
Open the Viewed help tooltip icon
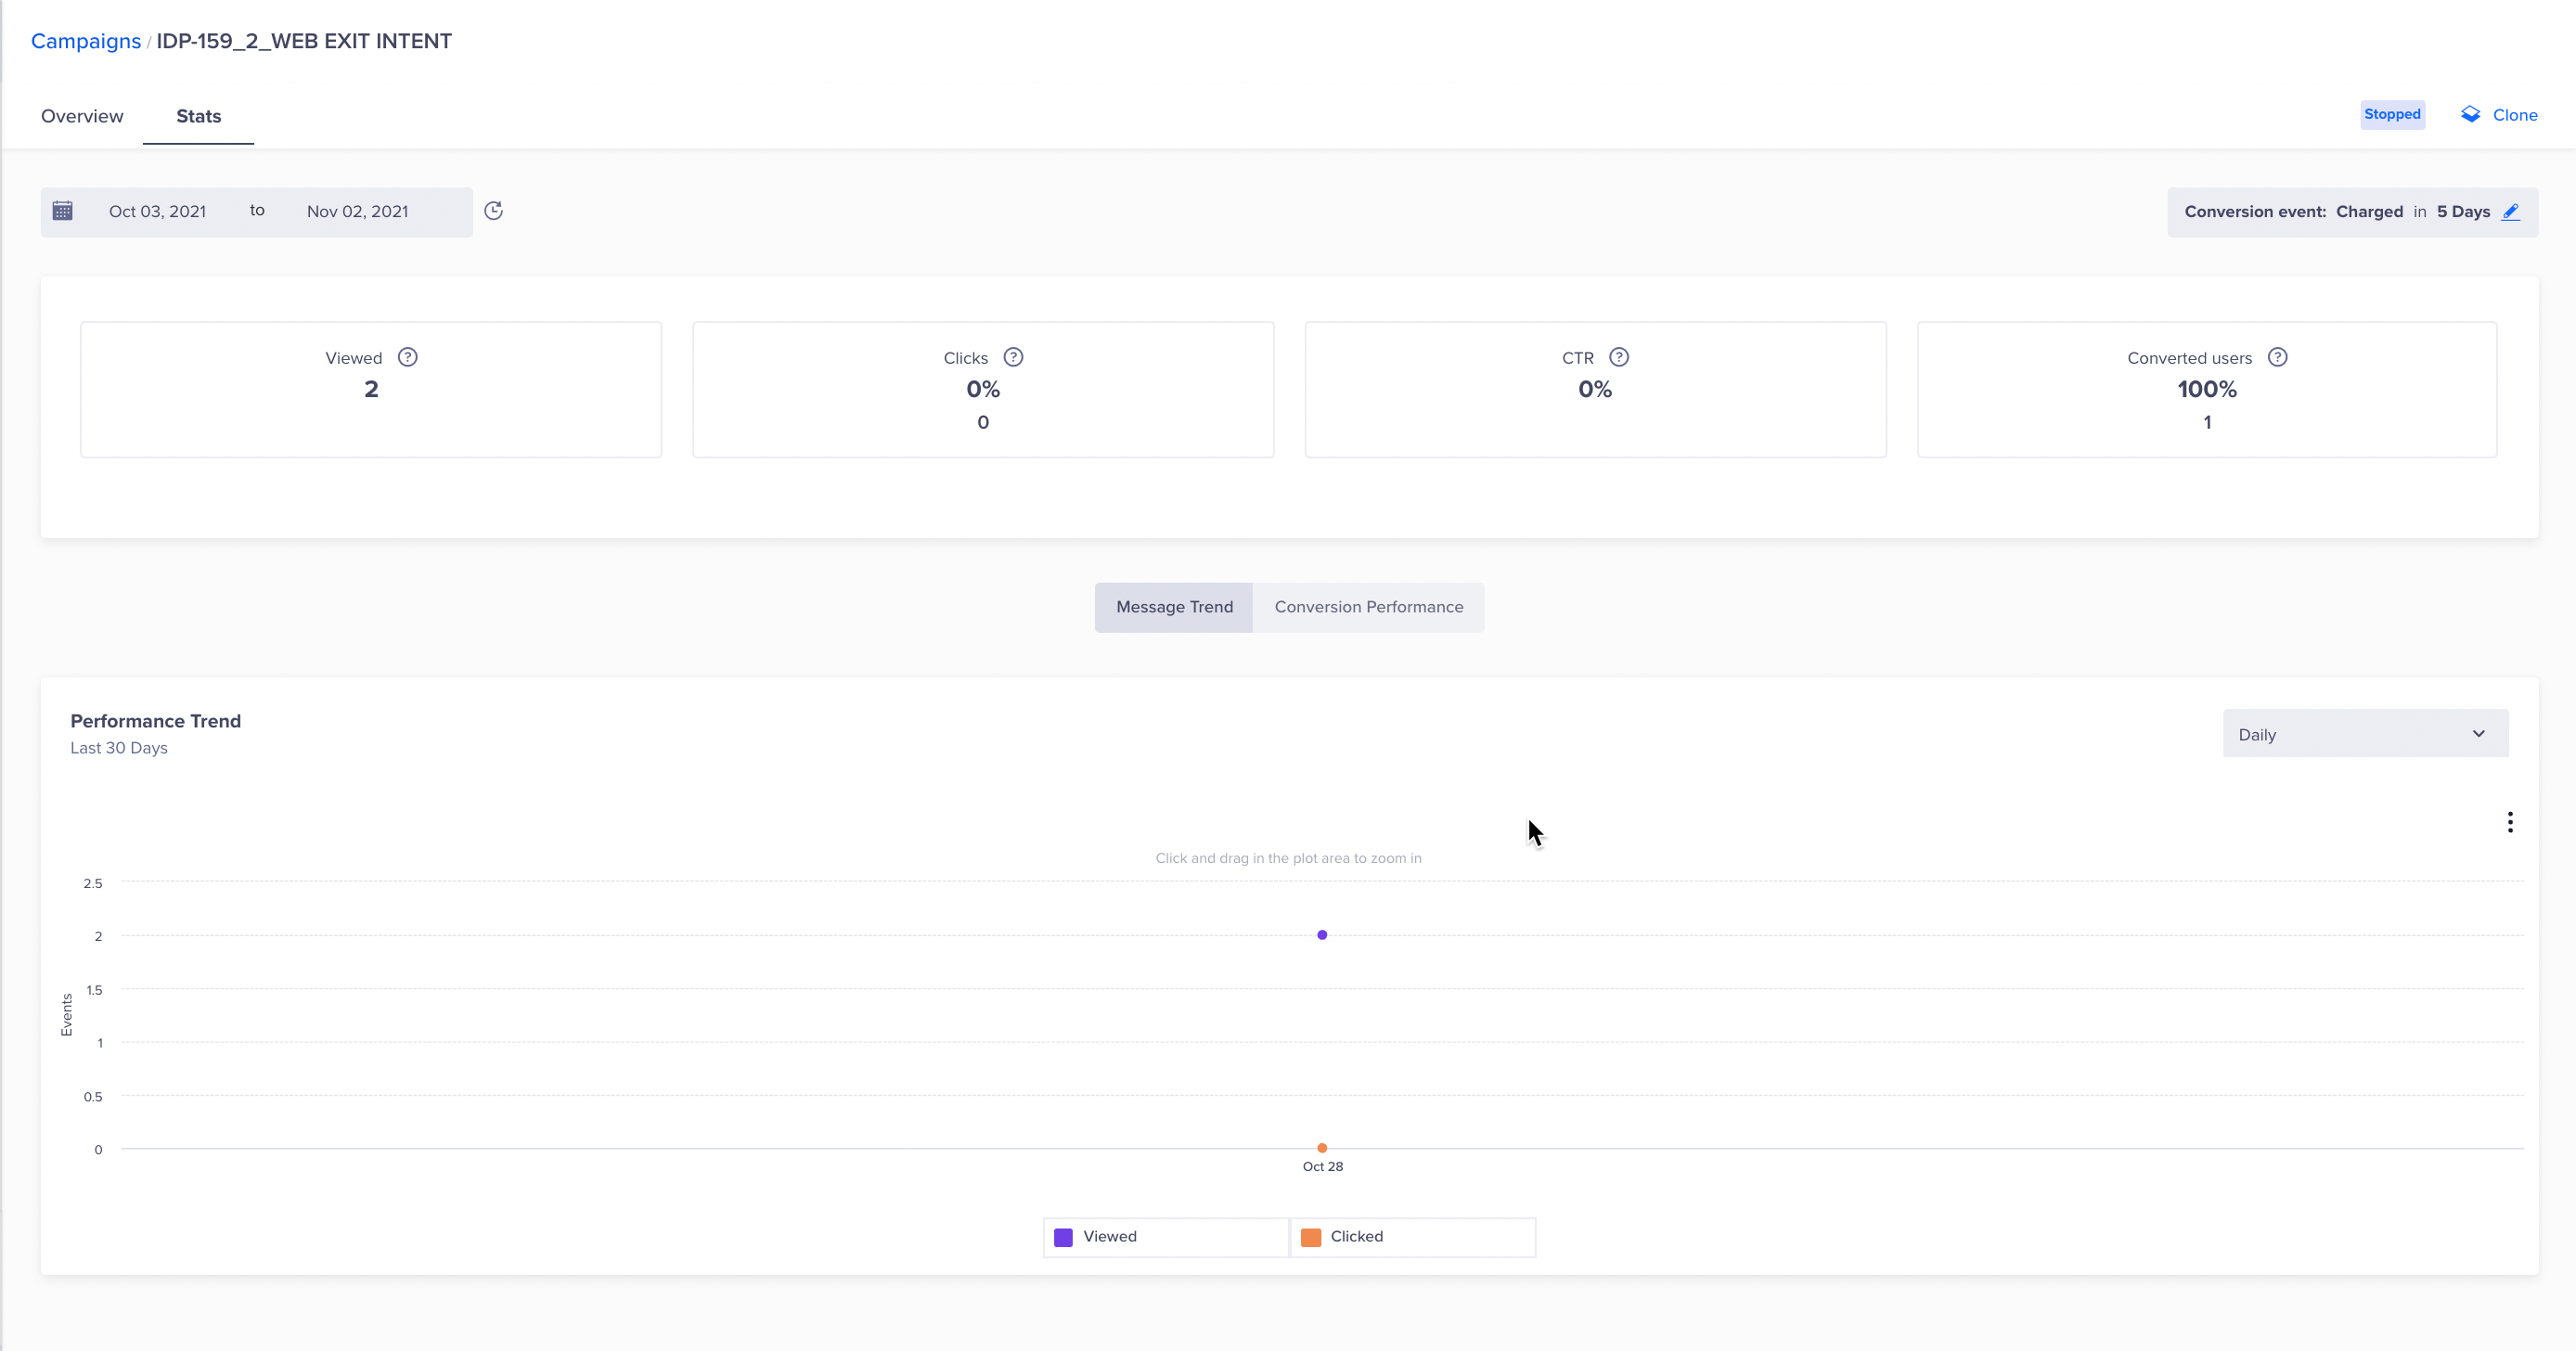(x=407, y=357)
